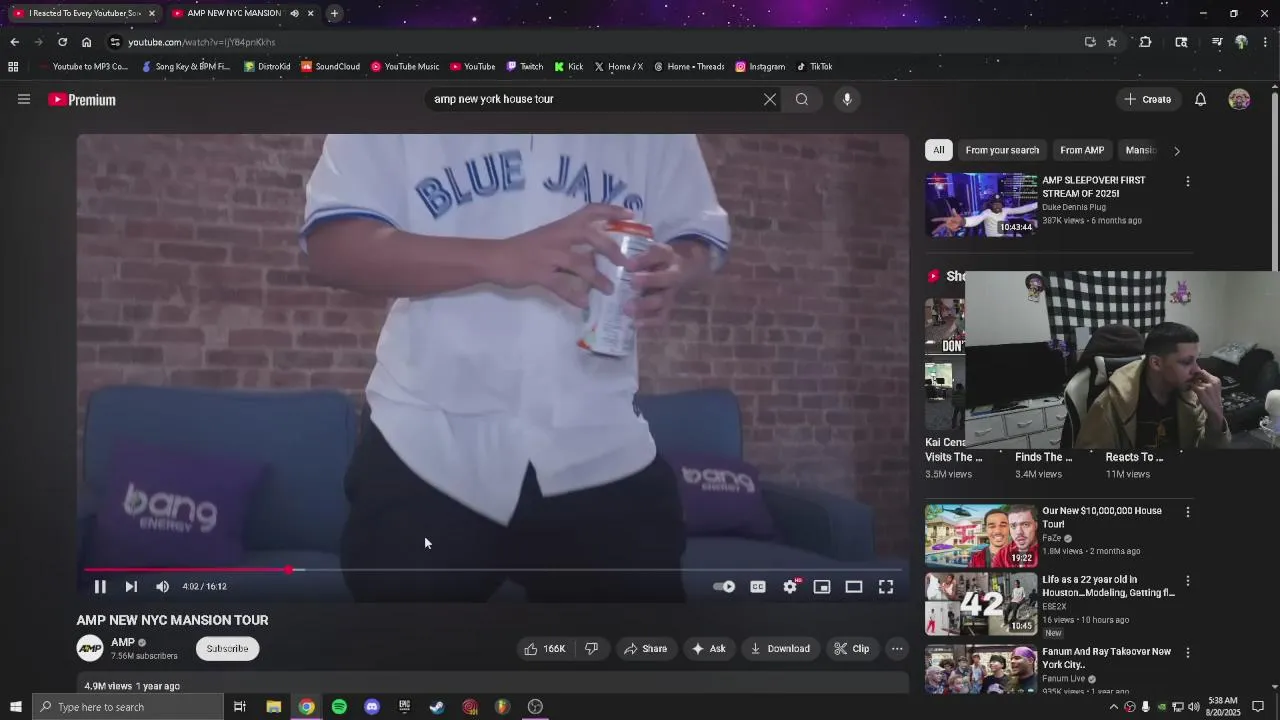The height and width of the screenshot is (720, 1280).
Task: Seek on the red video progress bar
Action: 492,570
